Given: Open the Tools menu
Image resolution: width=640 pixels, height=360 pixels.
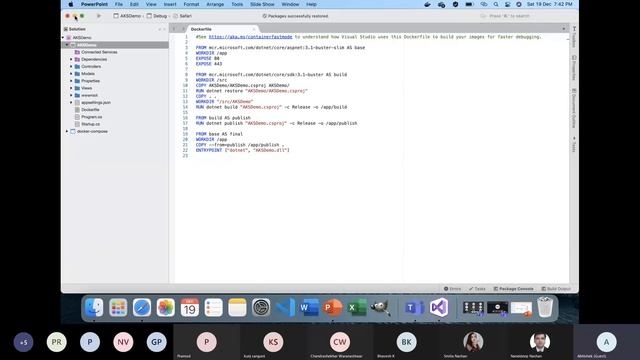Looking at the screenshot, I should click(237, 4).
